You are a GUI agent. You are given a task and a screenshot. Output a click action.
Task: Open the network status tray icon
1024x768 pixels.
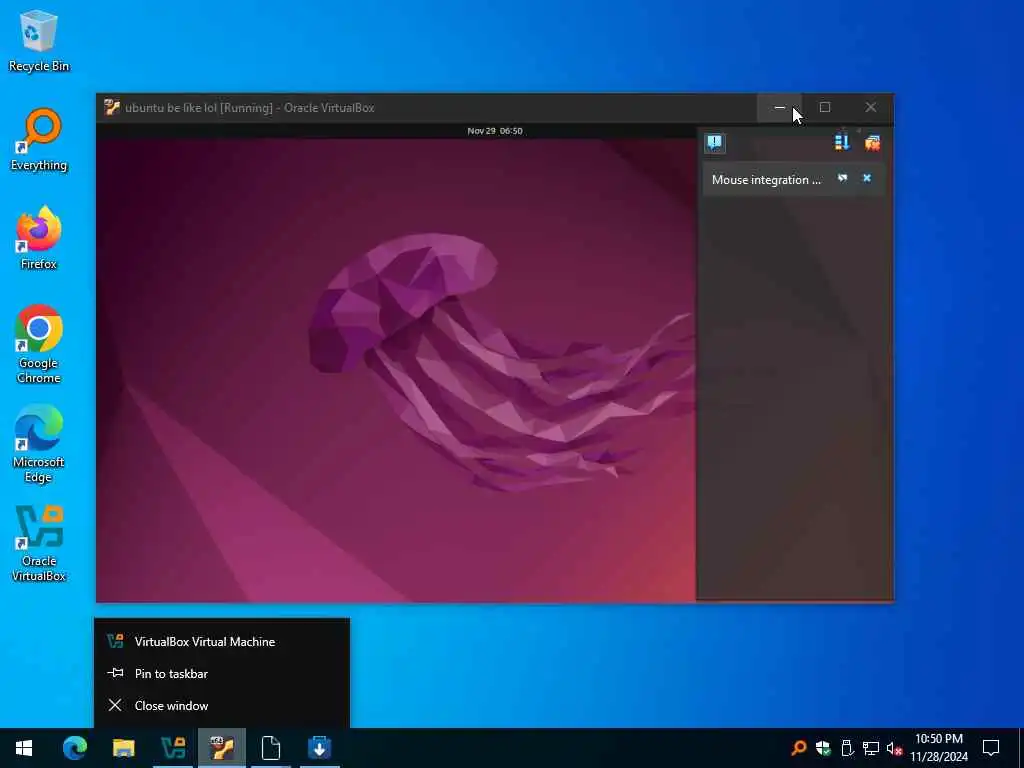(x=871, y=748)
